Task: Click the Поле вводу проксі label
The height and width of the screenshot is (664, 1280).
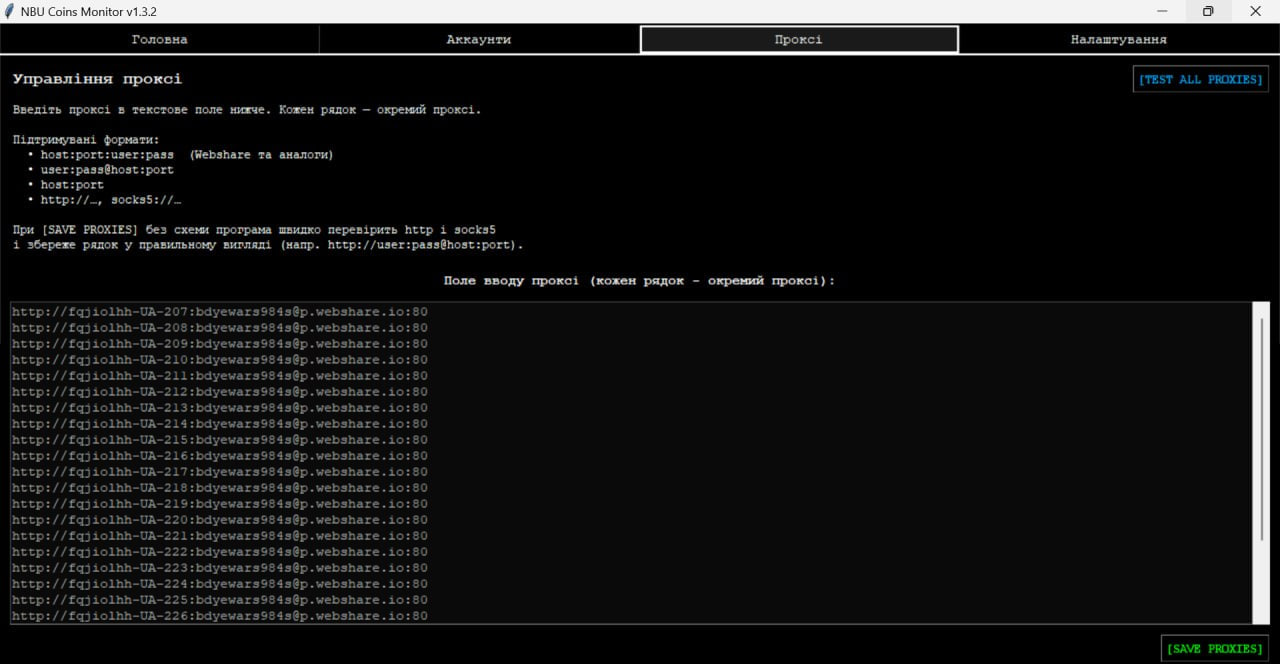Action: coord(639,281)
